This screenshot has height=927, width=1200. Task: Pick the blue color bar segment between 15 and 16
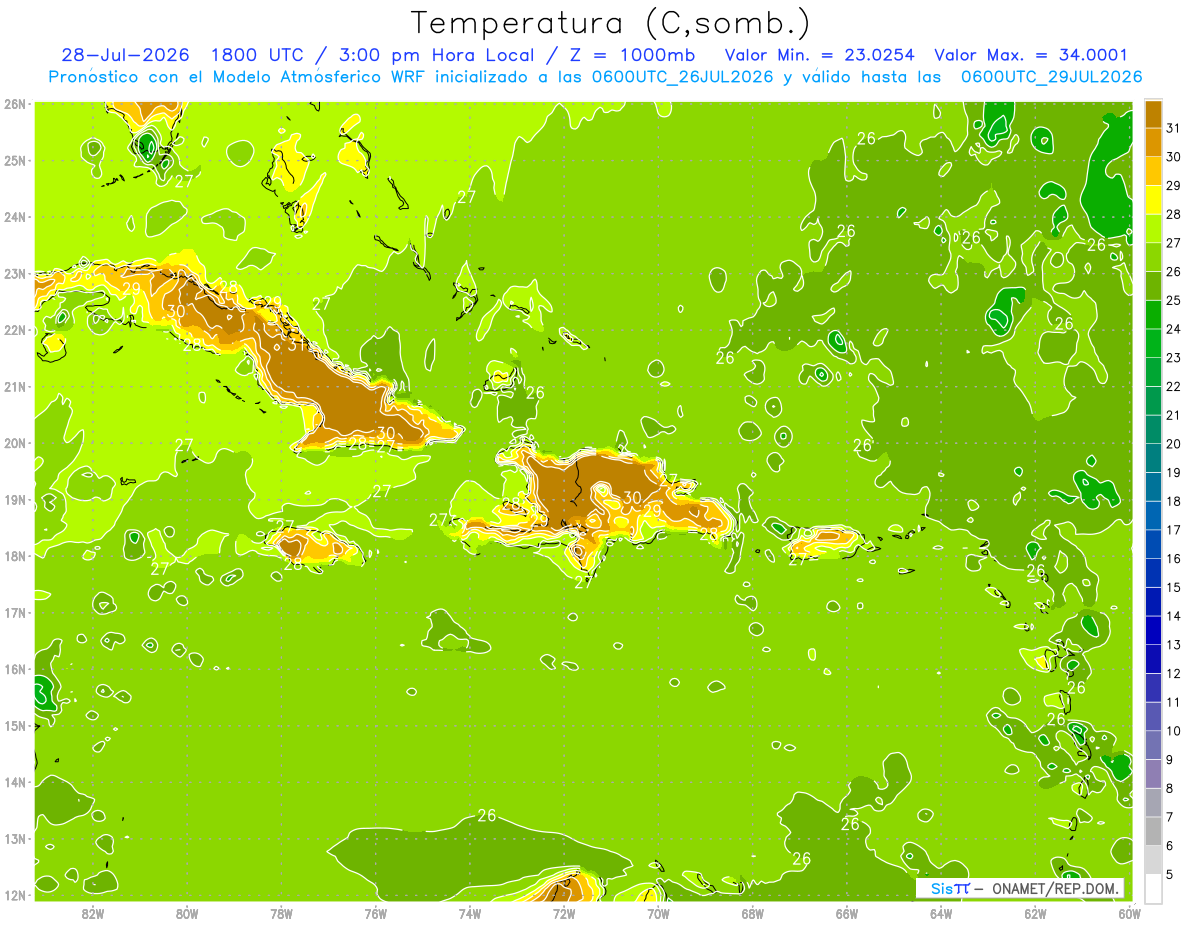[x=1153, y=573]
